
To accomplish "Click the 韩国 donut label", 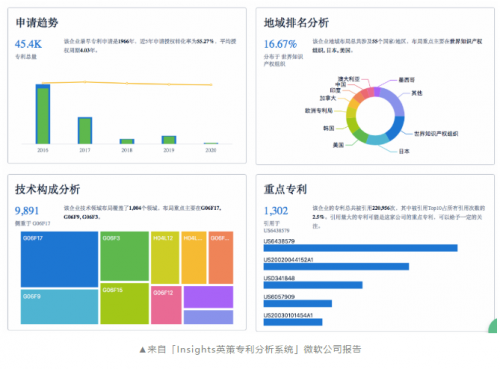I will click(329, 128).
